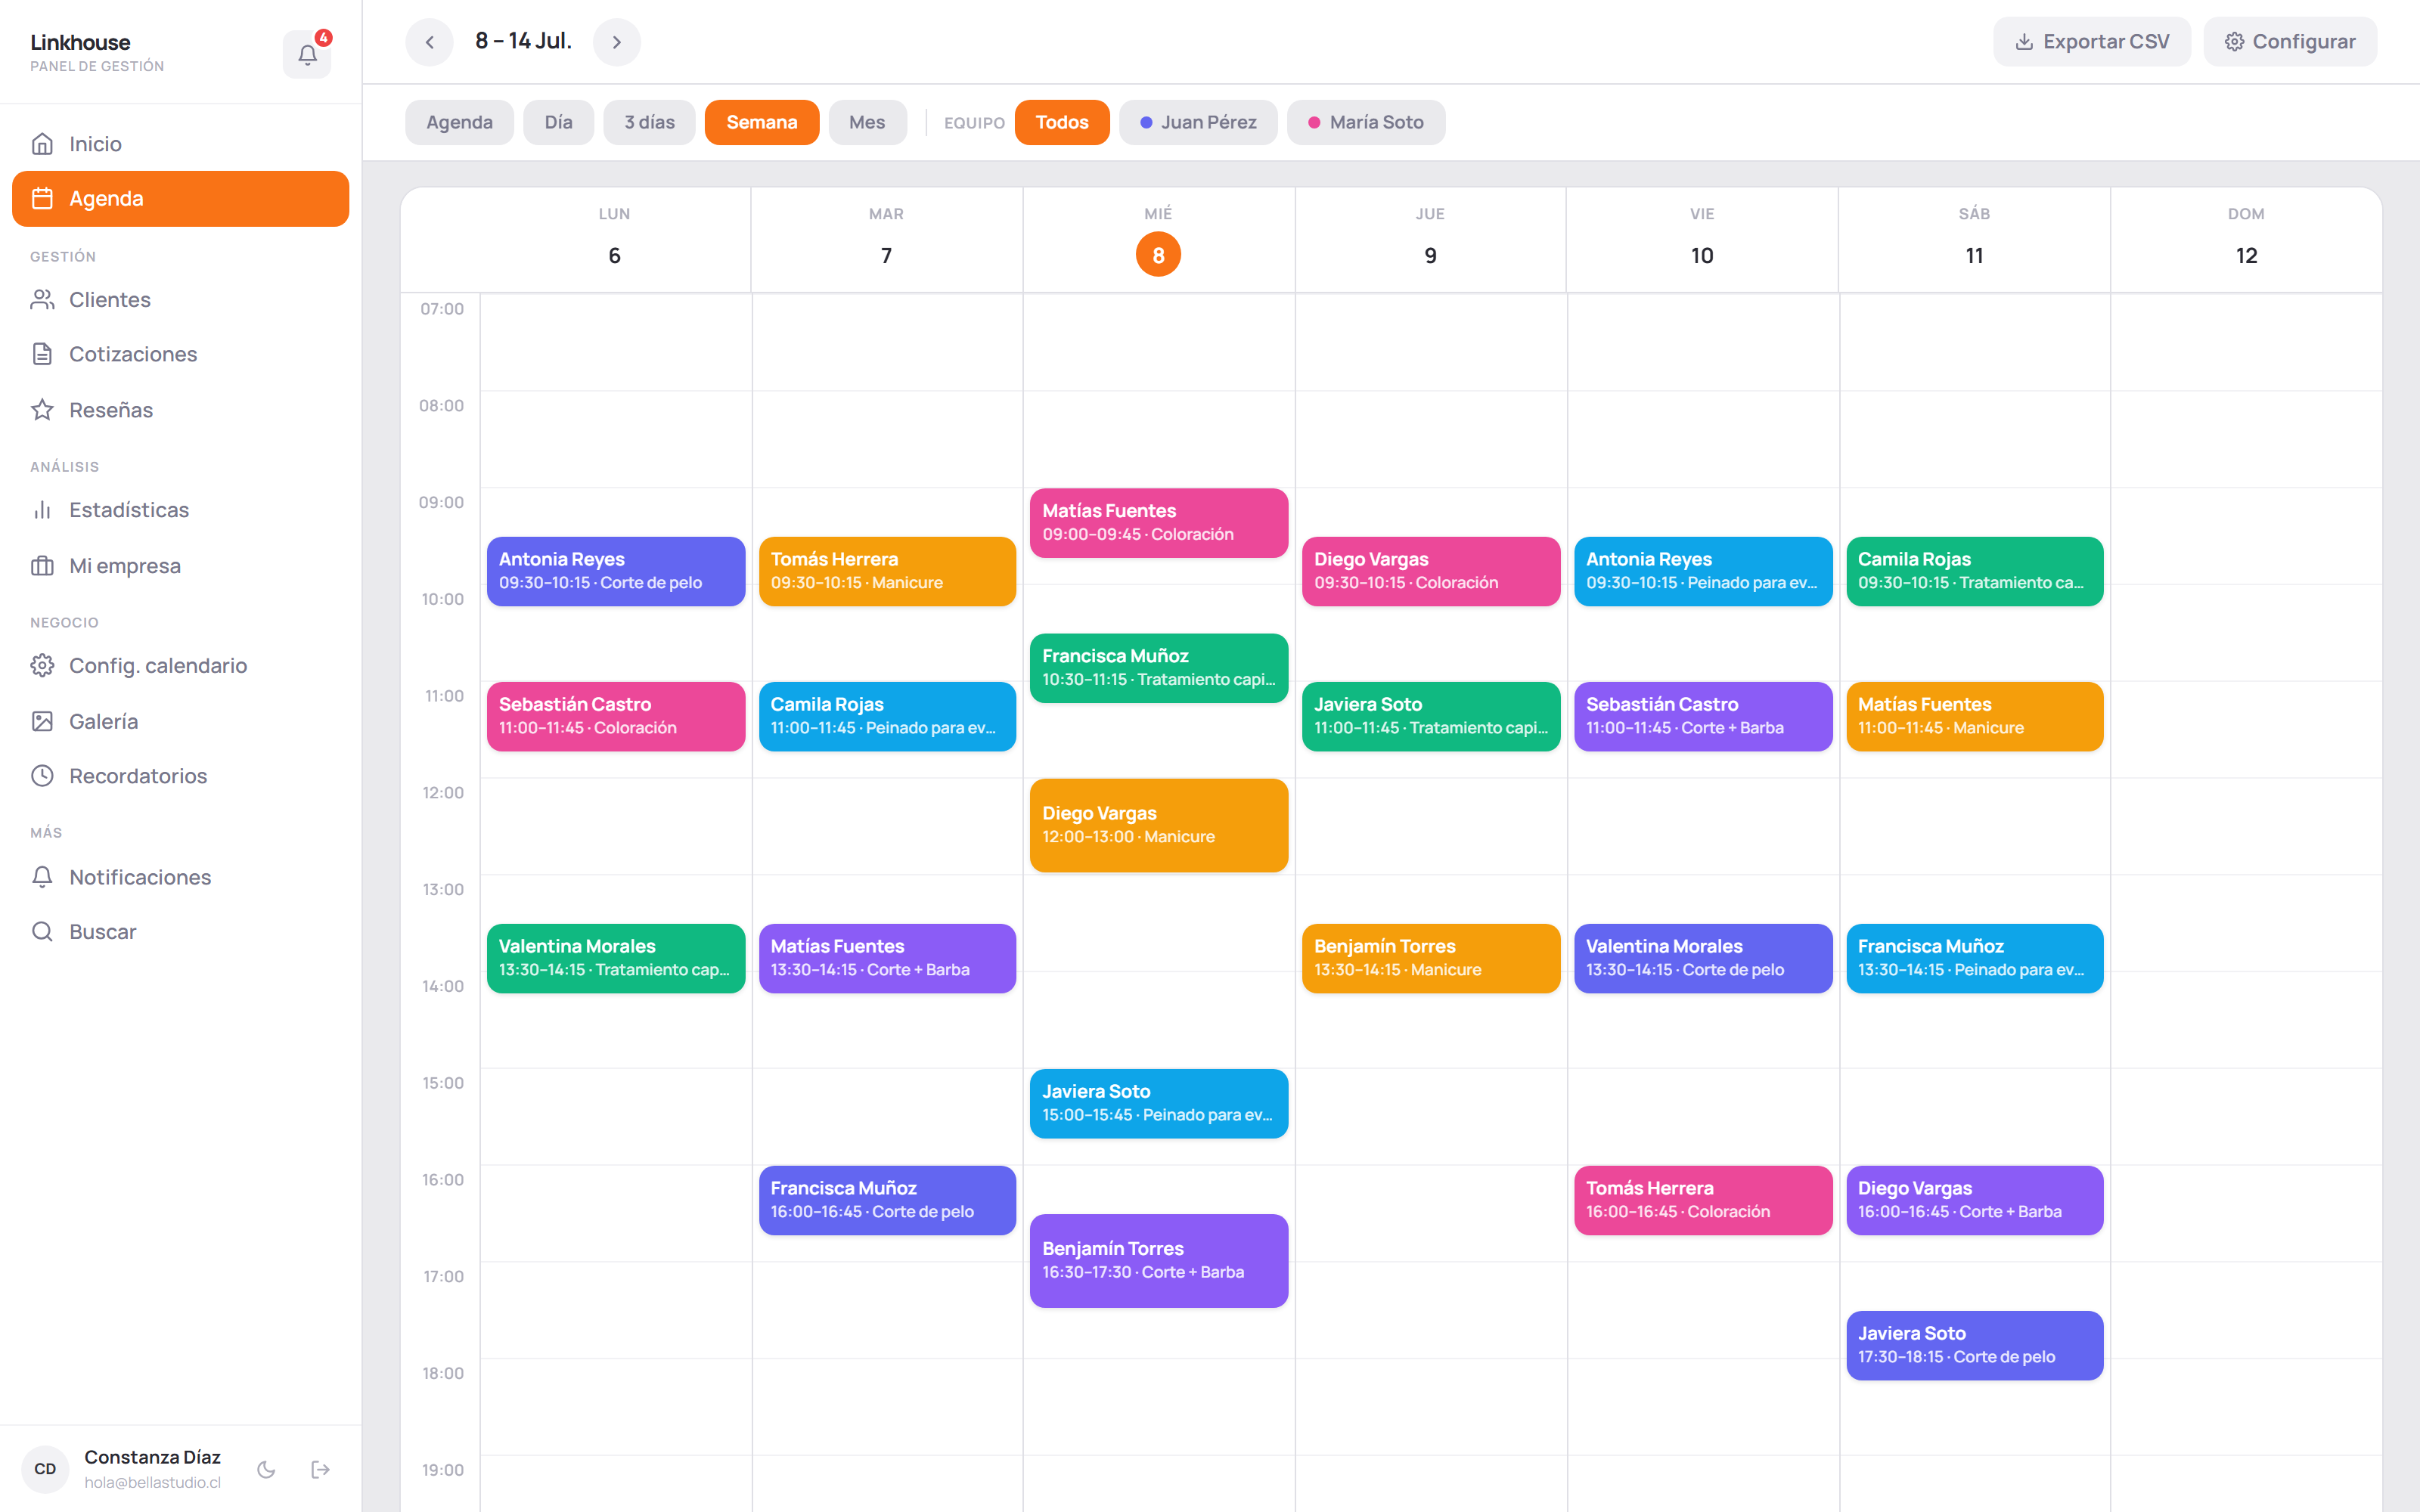The height and width of the screenshot is (1512, 2420).
Task: Open Francisca Muñoz 10:30 Tratamiento appointment
Action: 1159,668
